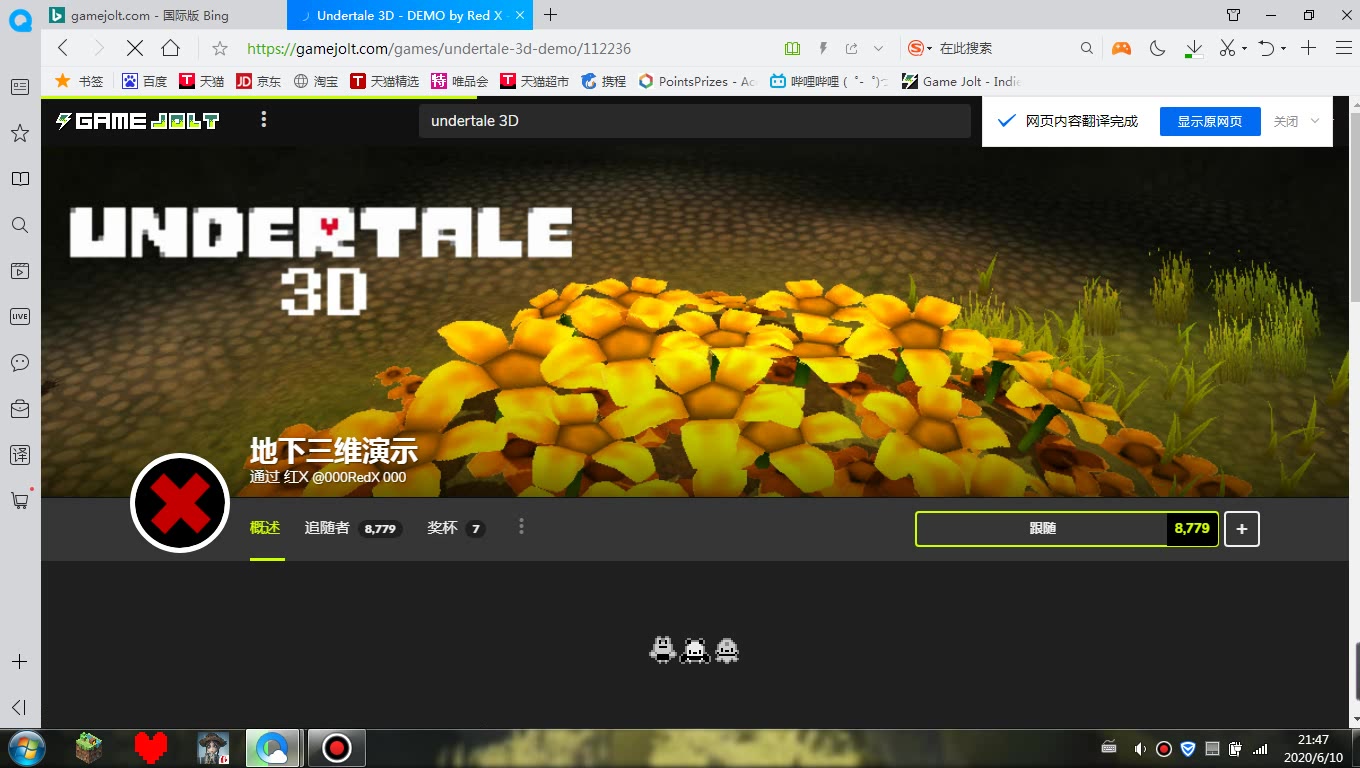The width and height of the screenshot is (1360, 768).
Task: Click the plus icon in browser toolbar
Action: click(1308, 48)
